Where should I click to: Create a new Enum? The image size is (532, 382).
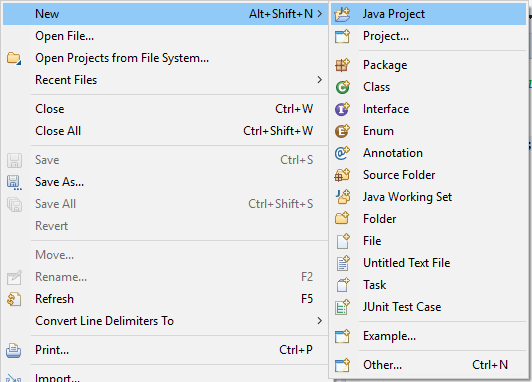[429, 131]
